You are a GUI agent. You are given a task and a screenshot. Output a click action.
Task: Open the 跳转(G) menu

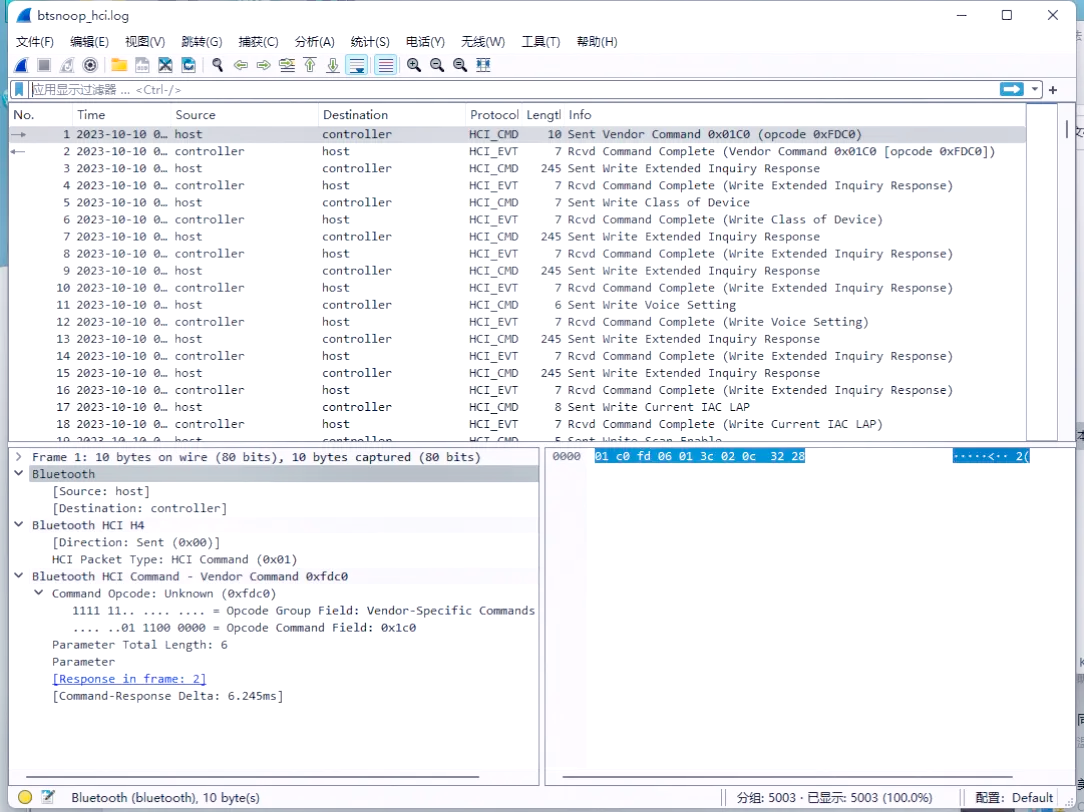click(202, 41)
